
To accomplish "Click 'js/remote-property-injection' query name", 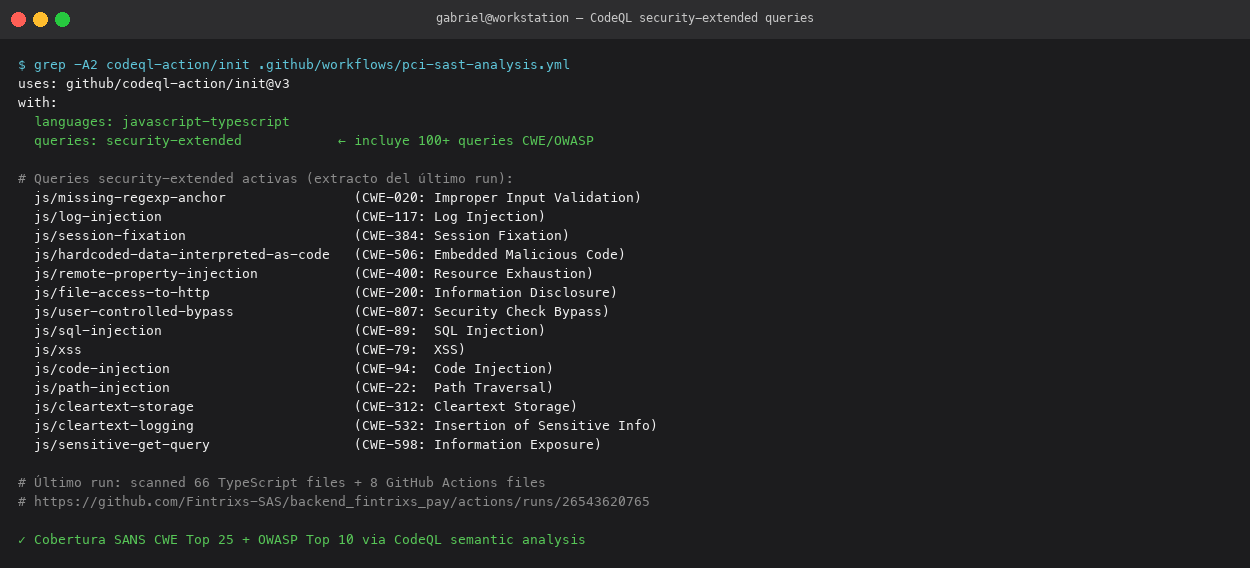I will tap(146, 274).
